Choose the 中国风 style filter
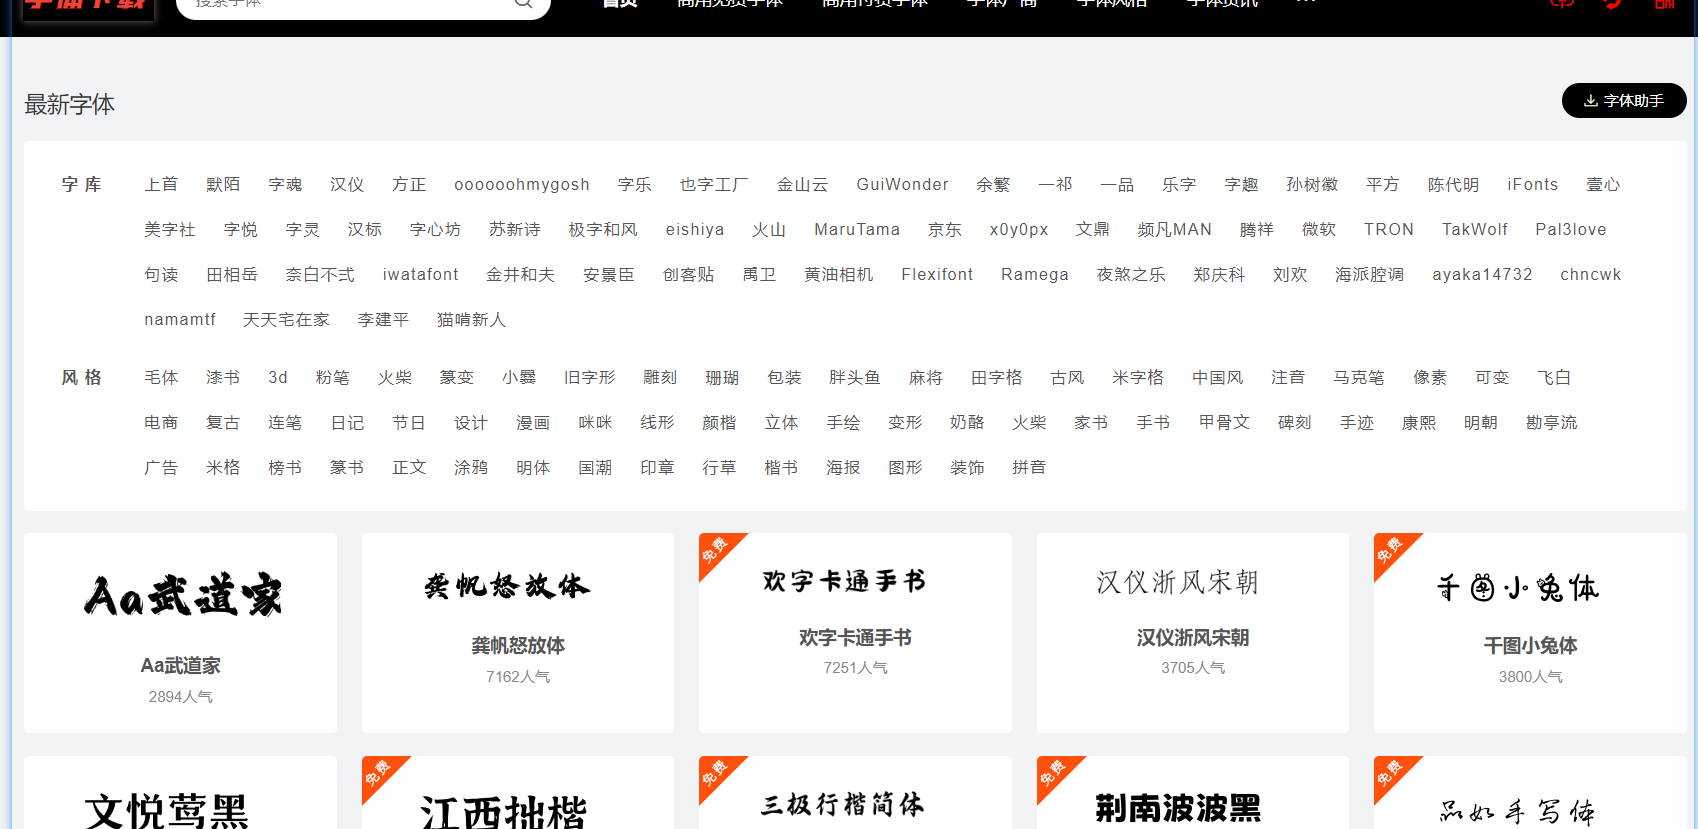Screen dimensions: 1698x829 [1217, 378]
